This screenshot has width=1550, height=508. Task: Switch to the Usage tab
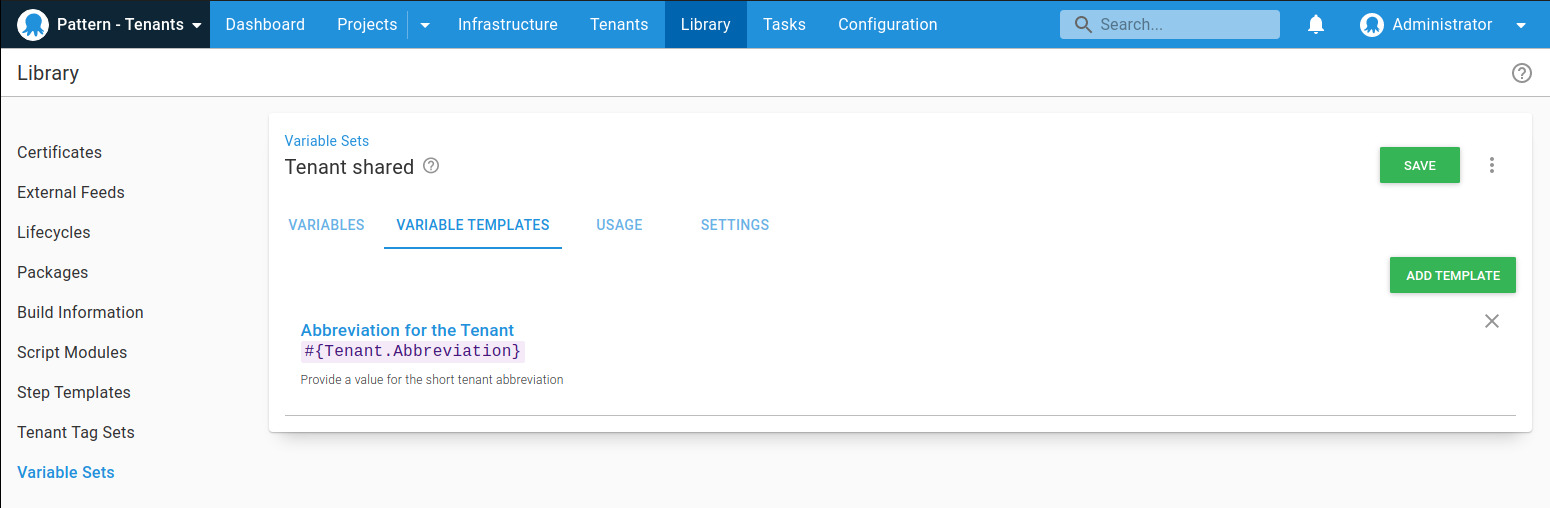coord(619,225)
